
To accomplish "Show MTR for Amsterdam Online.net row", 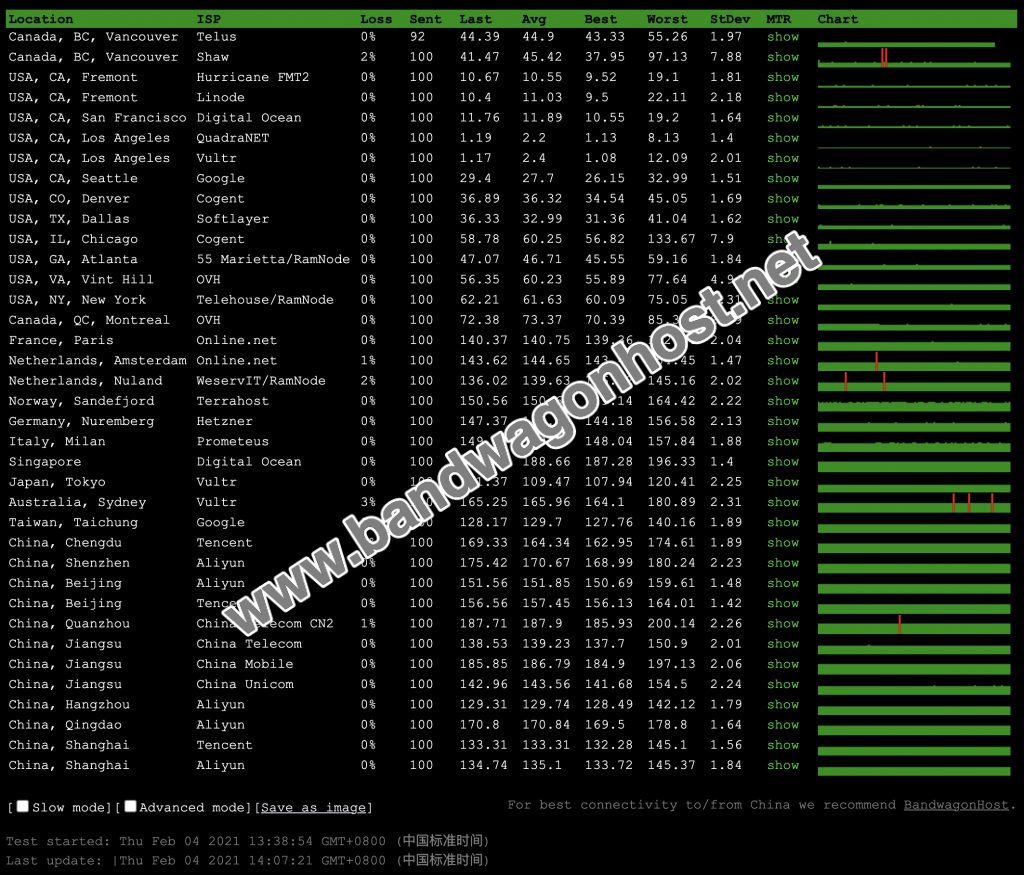I will [x=783, y=361].
